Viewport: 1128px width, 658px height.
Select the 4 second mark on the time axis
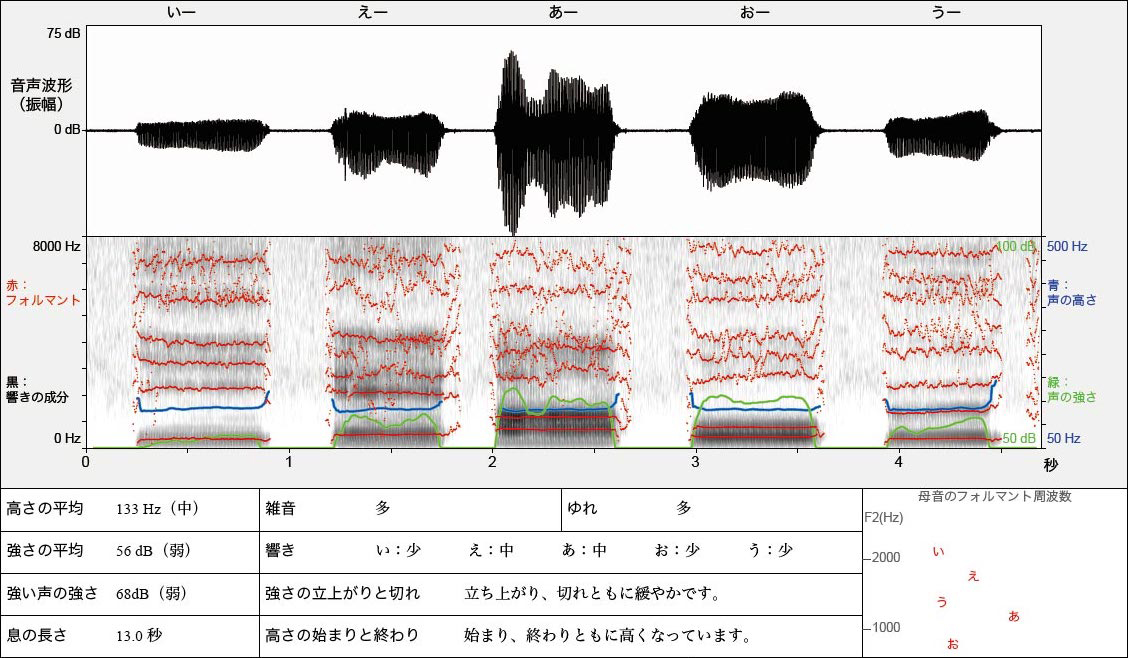click(x=898, y=462)
